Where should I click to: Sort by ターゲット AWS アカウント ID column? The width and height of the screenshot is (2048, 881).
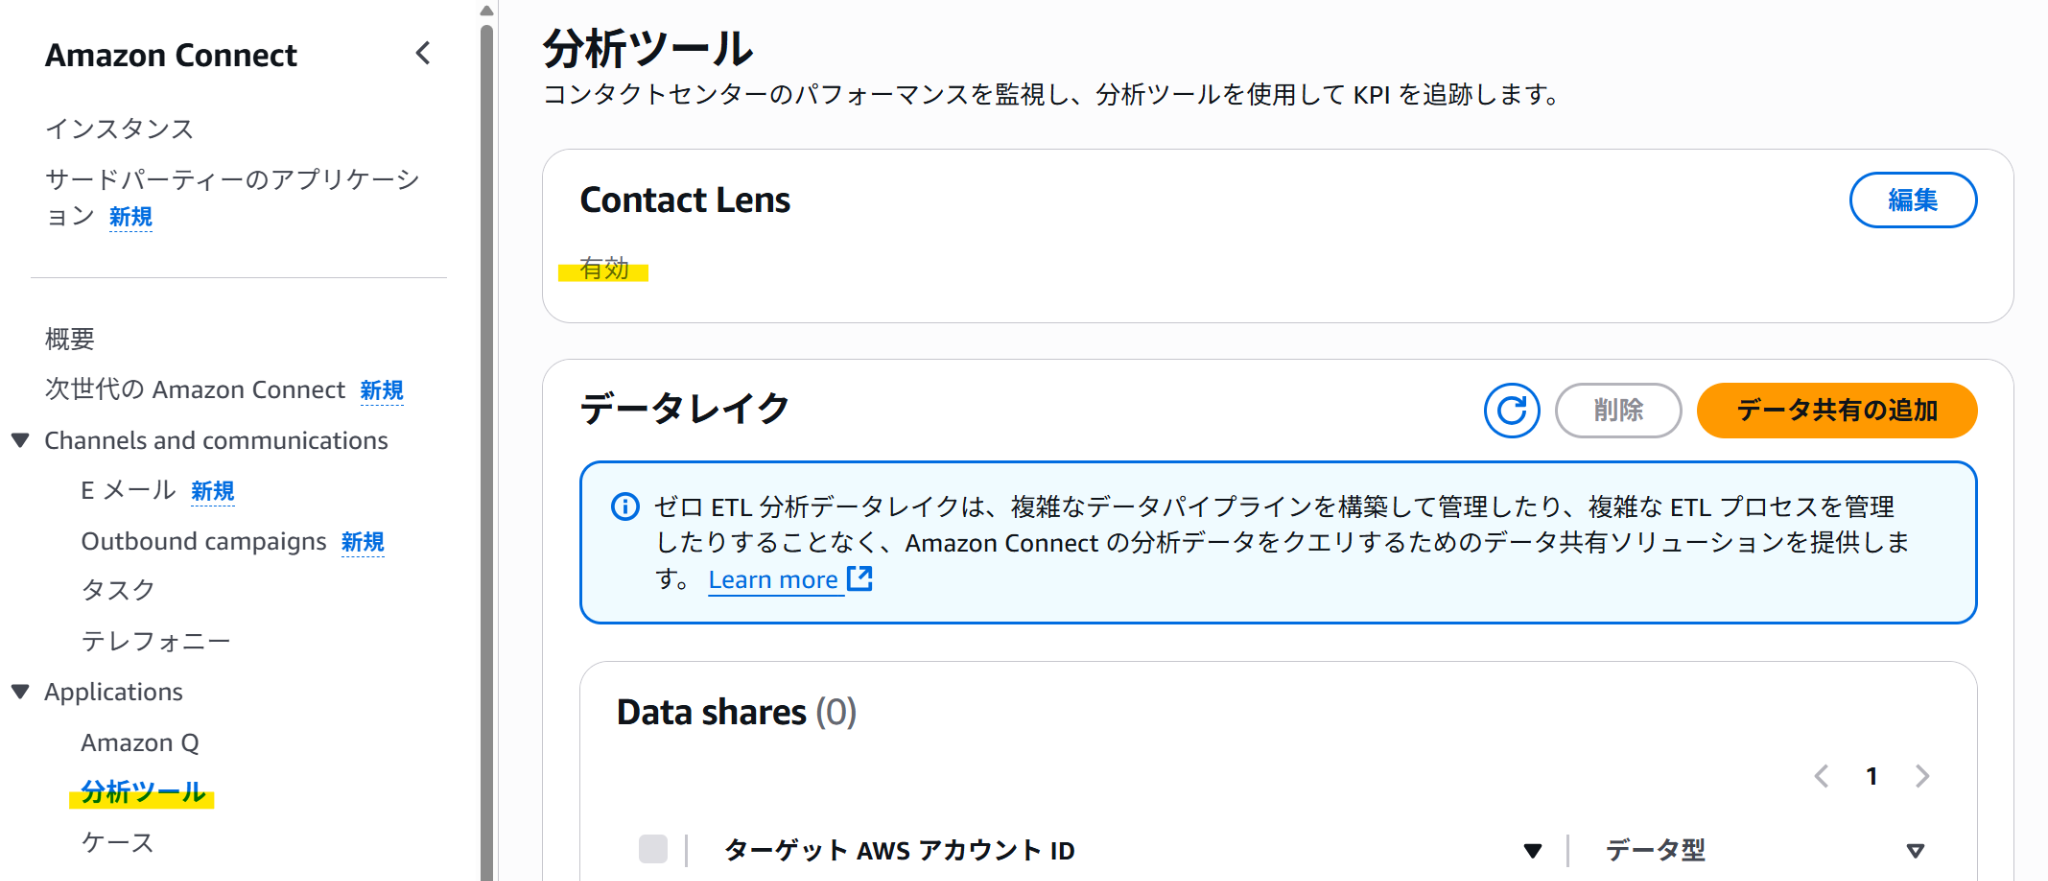(x=1531, y=851)
